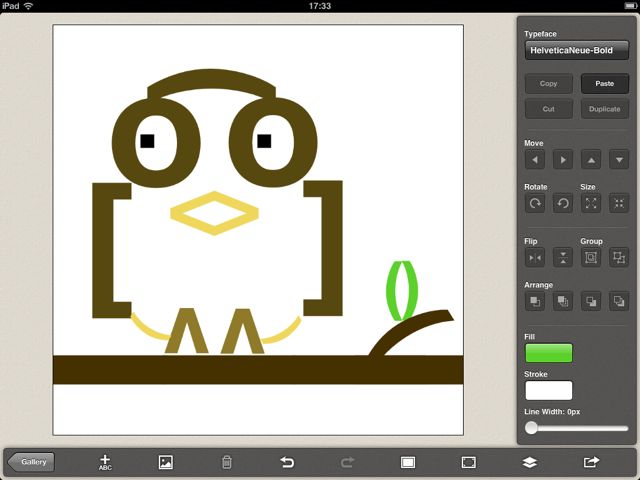This screenshot has height=480, width=640.
Task: Increase size with expand arrows icon
Action: [591, 203]
